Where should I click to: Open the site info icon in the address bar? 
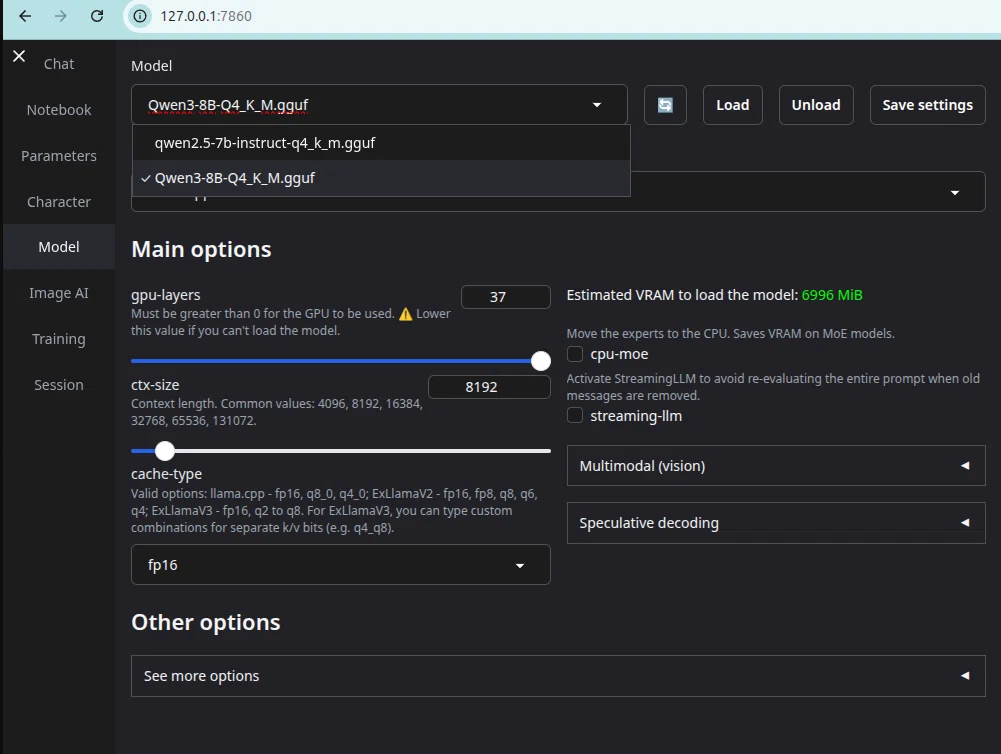140,16
